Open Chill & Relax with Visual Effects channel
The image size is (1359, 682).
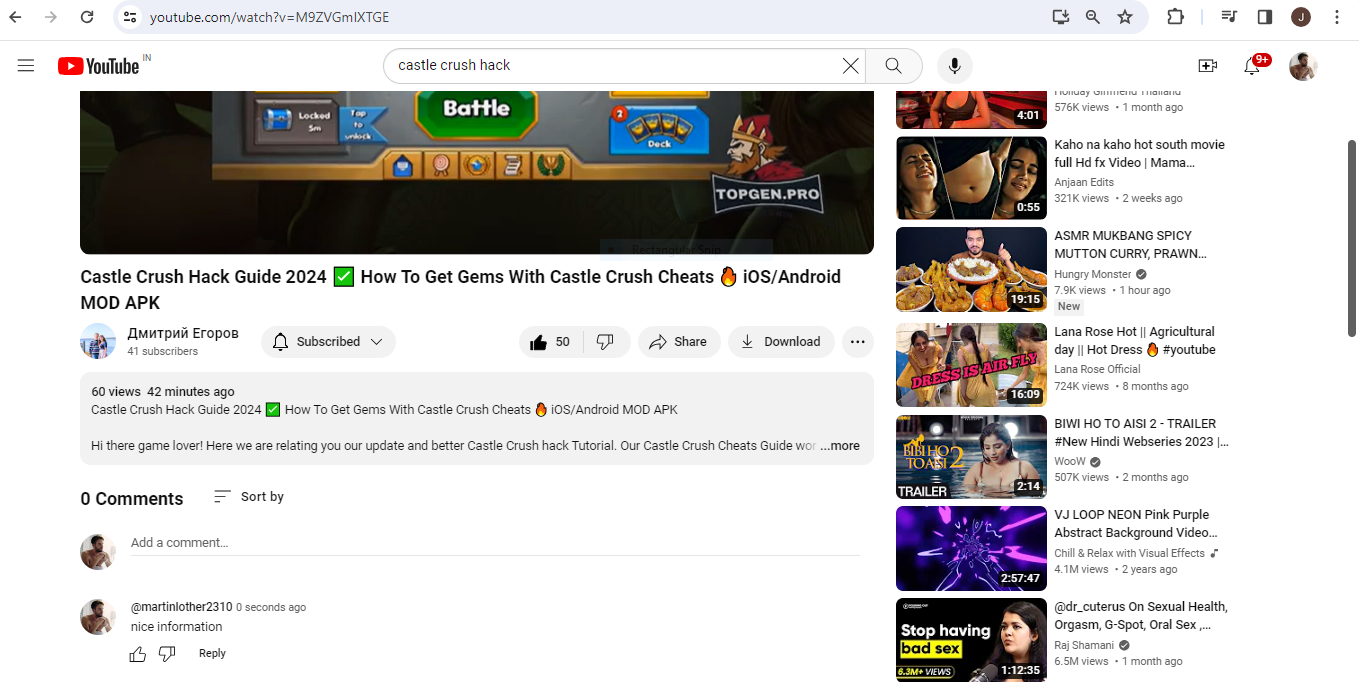tap(1129, 553)
